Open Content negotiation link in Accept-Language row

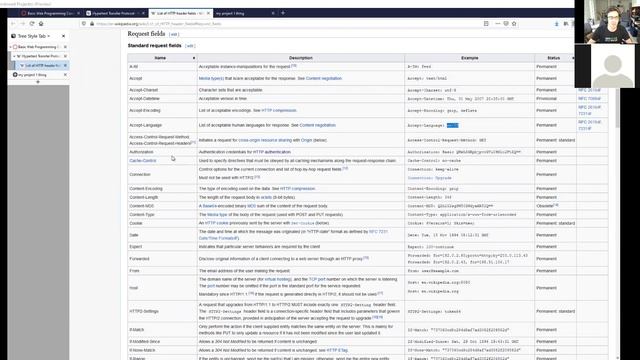[x=318, y=125]
